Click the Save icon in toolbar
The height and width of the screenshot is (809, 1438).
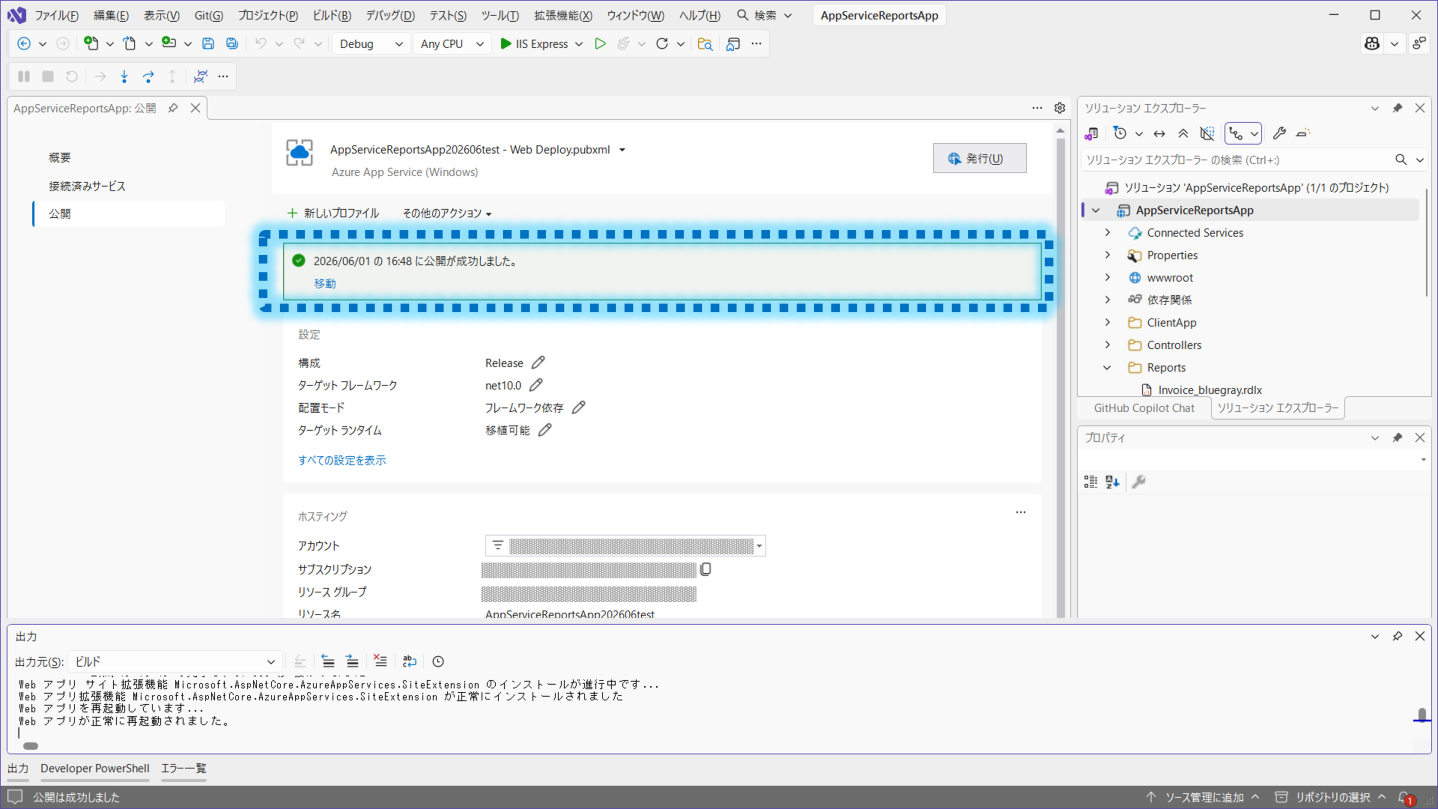point(208,44)
